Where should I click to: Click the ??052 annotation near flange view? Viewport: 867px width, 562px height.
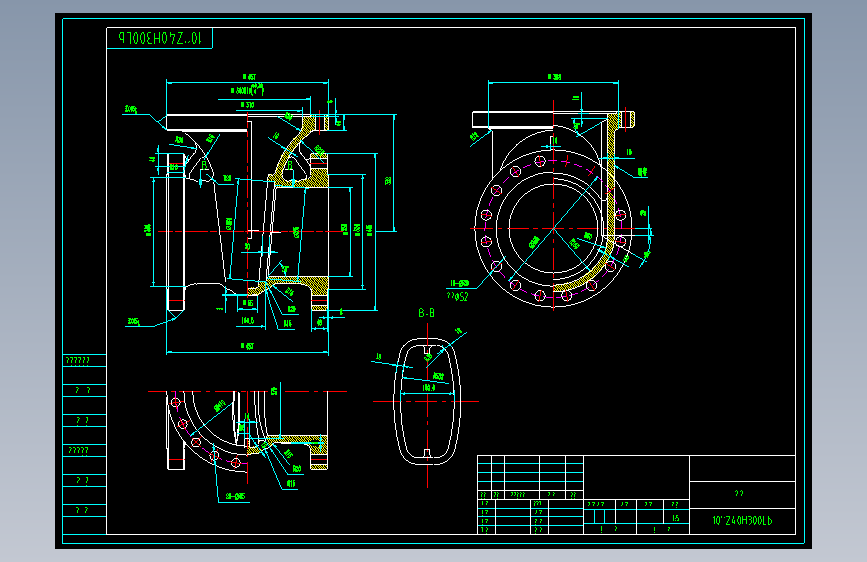pyautogui.click(x=457, y=296)
